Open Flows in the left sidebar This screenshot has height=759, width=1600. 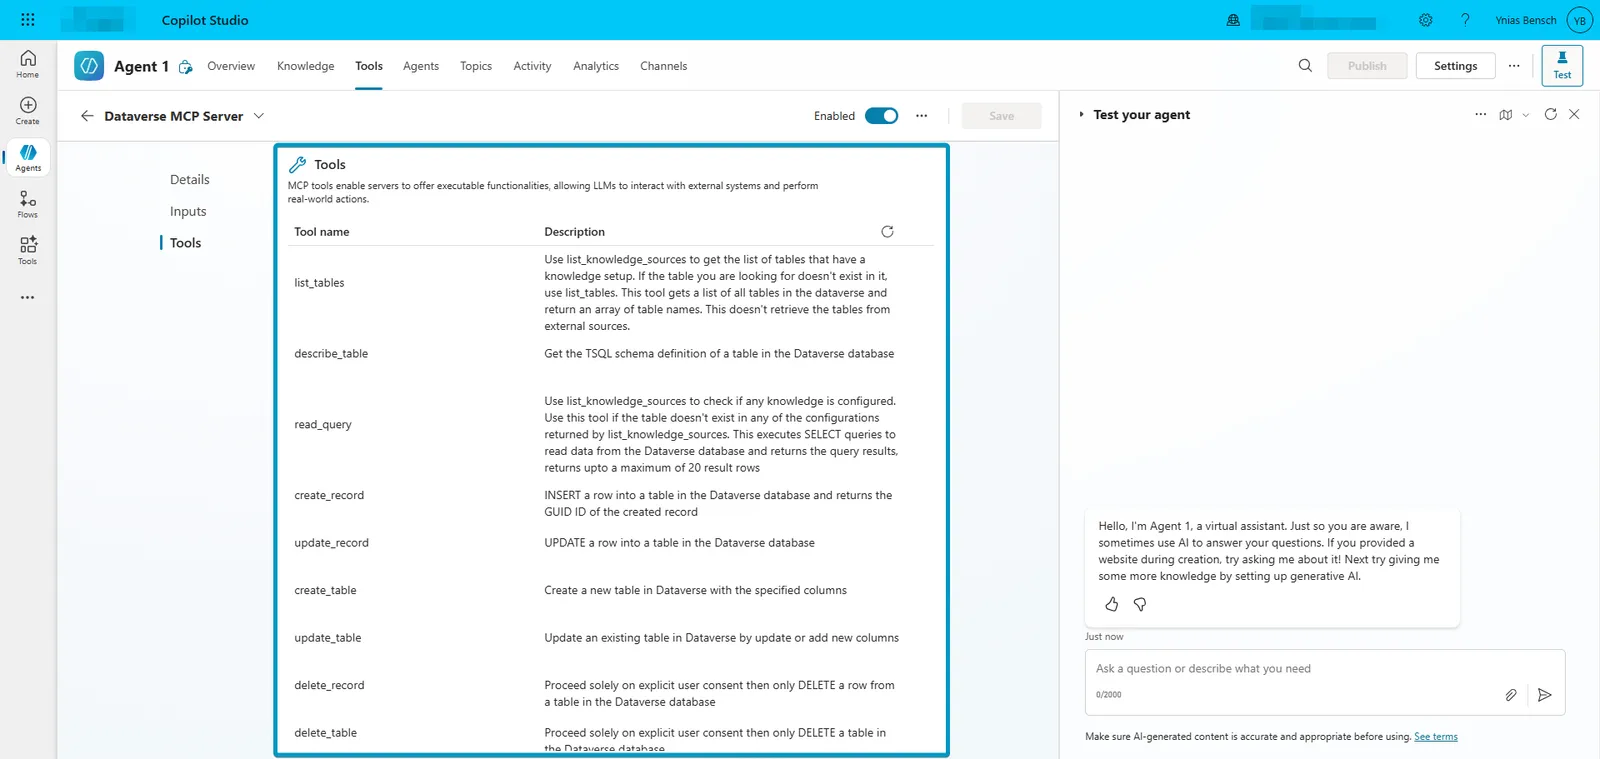point(28,205)
